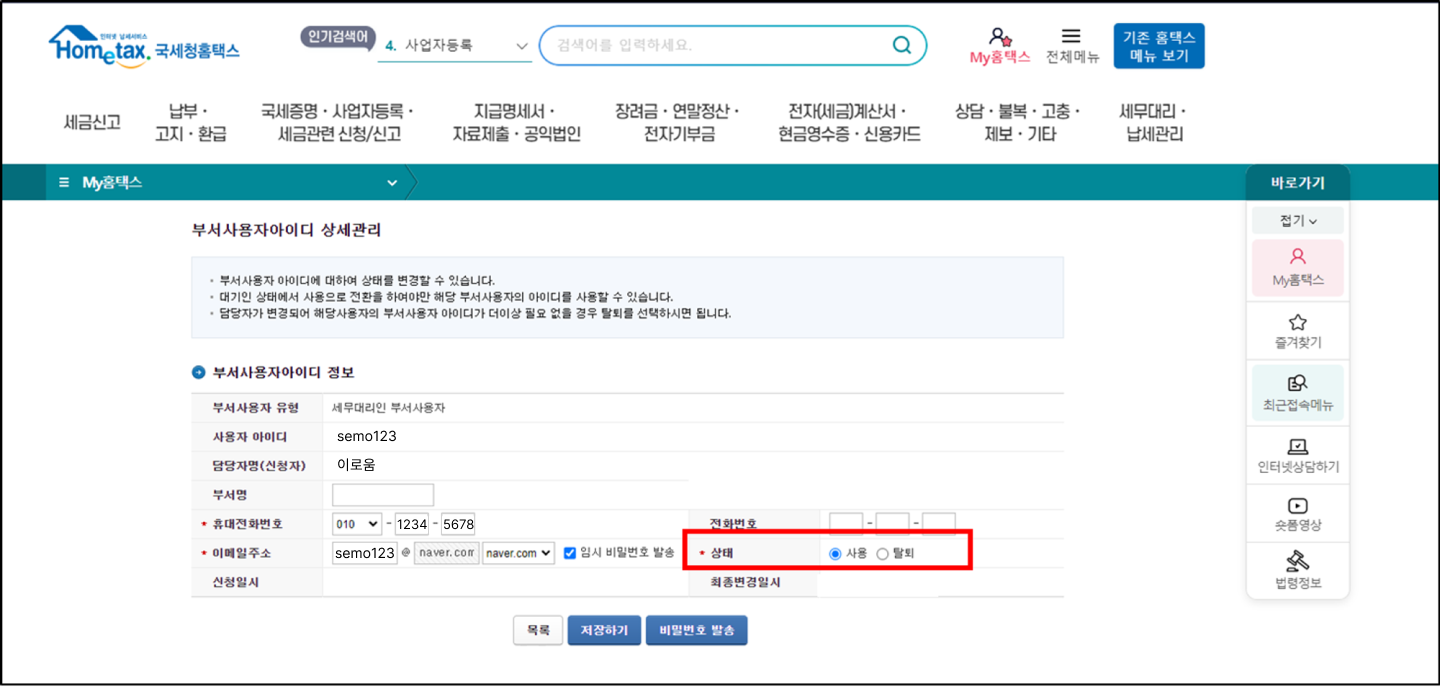This screenshot has width=1440, height=690.
Task: Click the 비밀번호 발송 button
Action: point(696,630)
